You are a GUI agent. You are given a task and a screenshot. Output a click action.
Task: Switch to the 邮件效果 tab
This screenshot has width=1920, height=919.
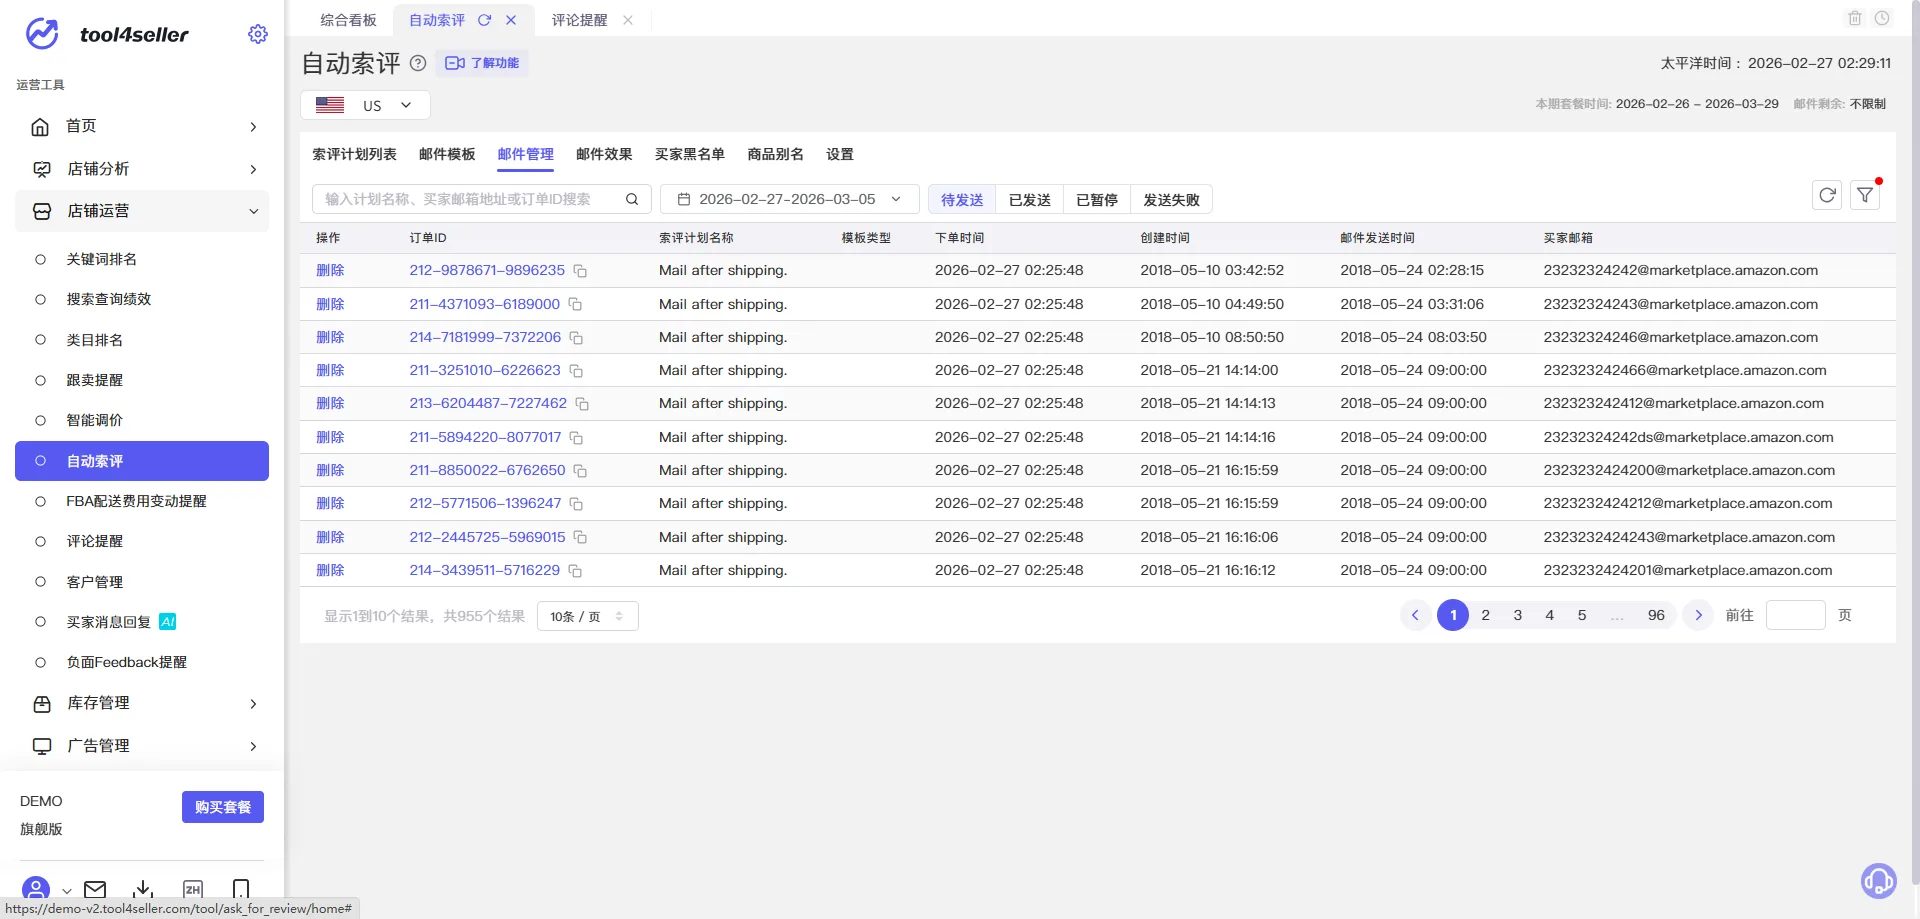tap(604, 154)
